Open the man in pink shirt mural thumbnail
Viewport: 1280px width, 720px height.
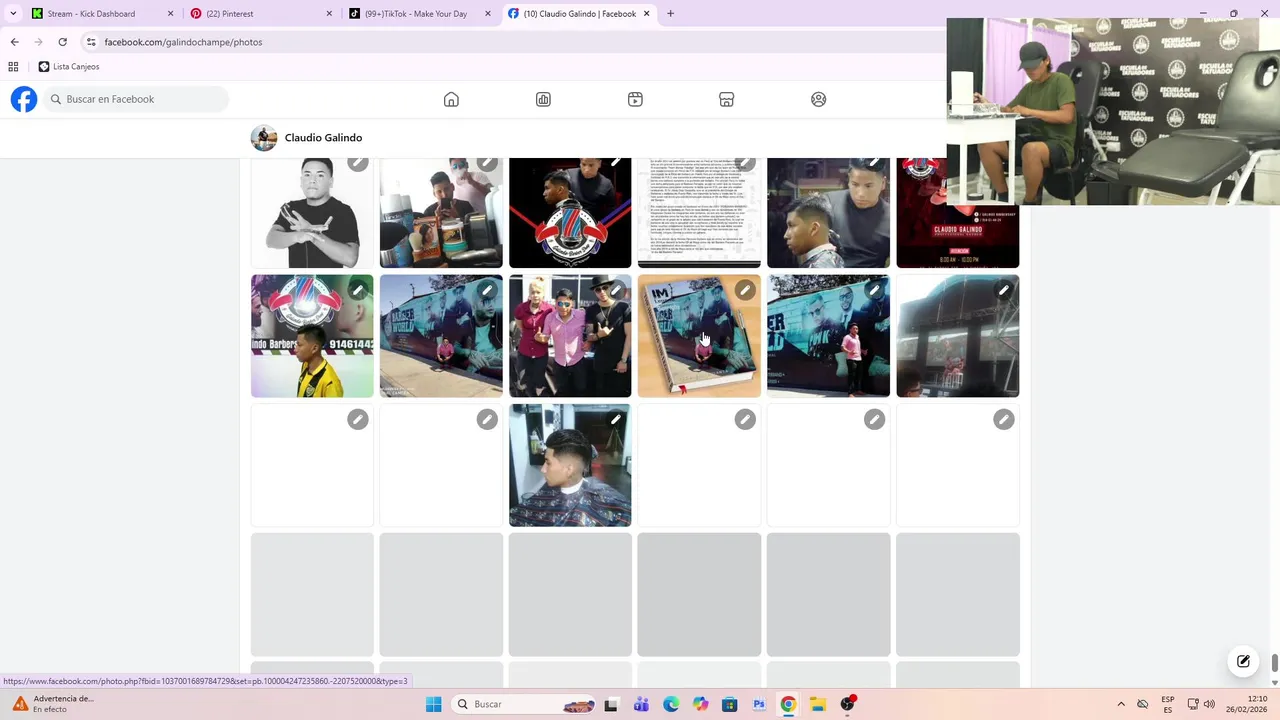coord(828,336)
